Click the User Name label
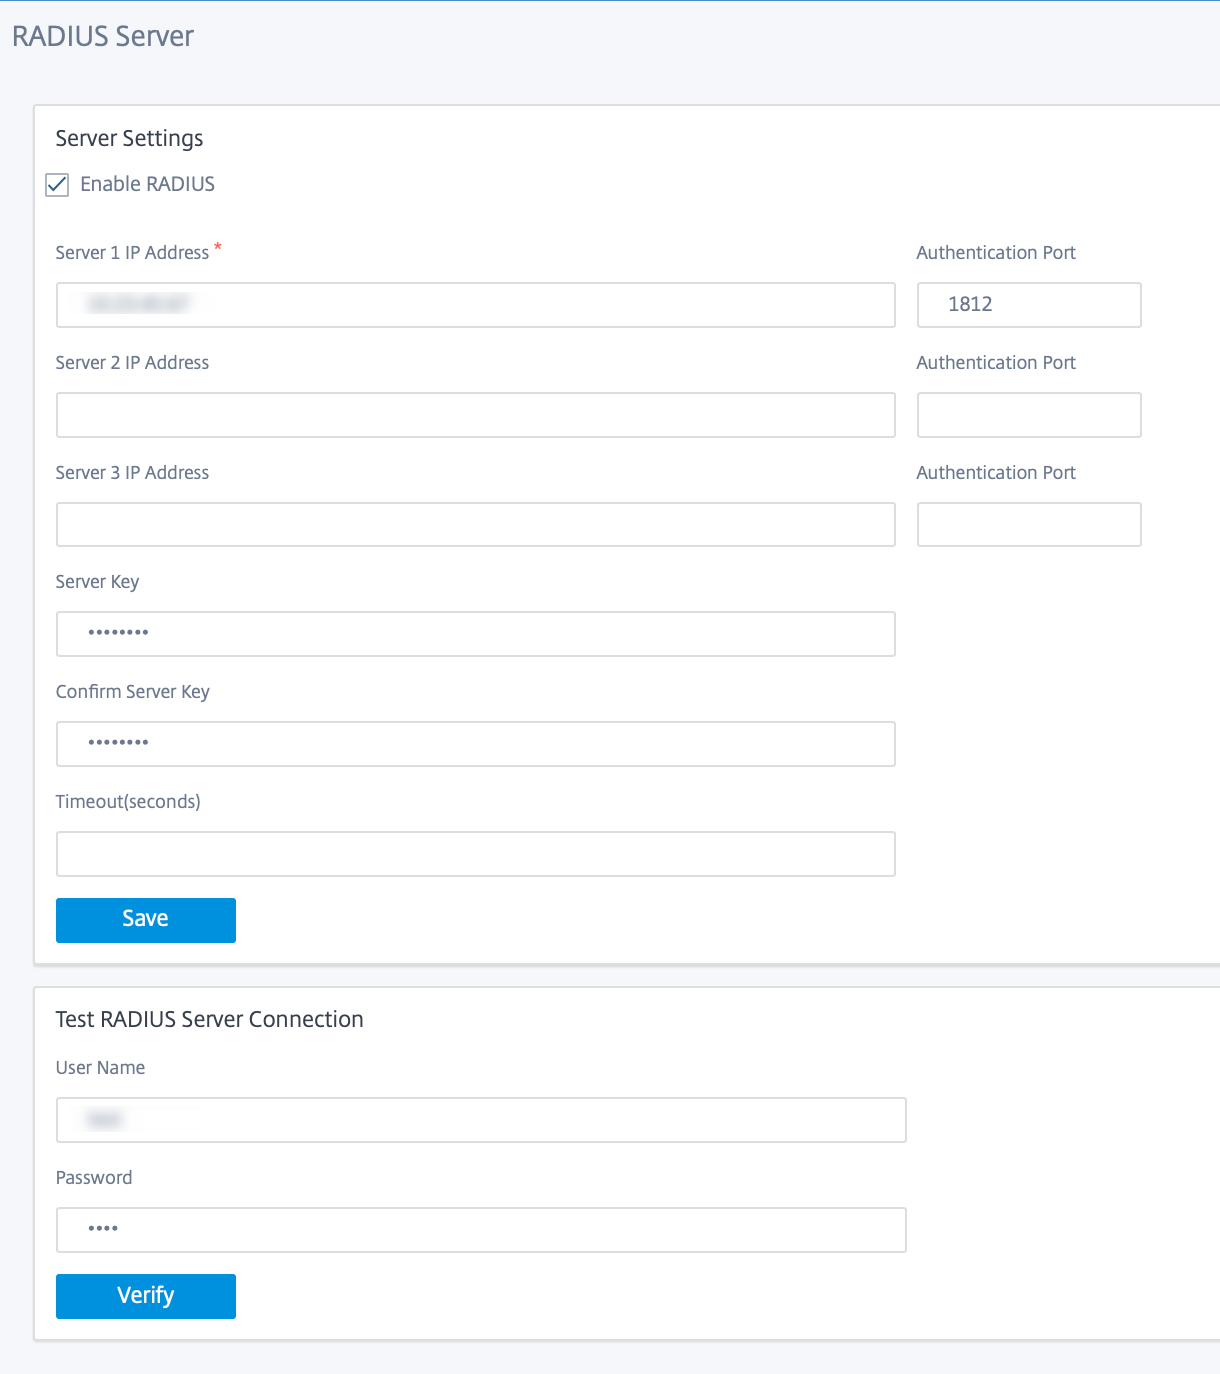1220x1374 pixels. click(x=100, y=1068)
